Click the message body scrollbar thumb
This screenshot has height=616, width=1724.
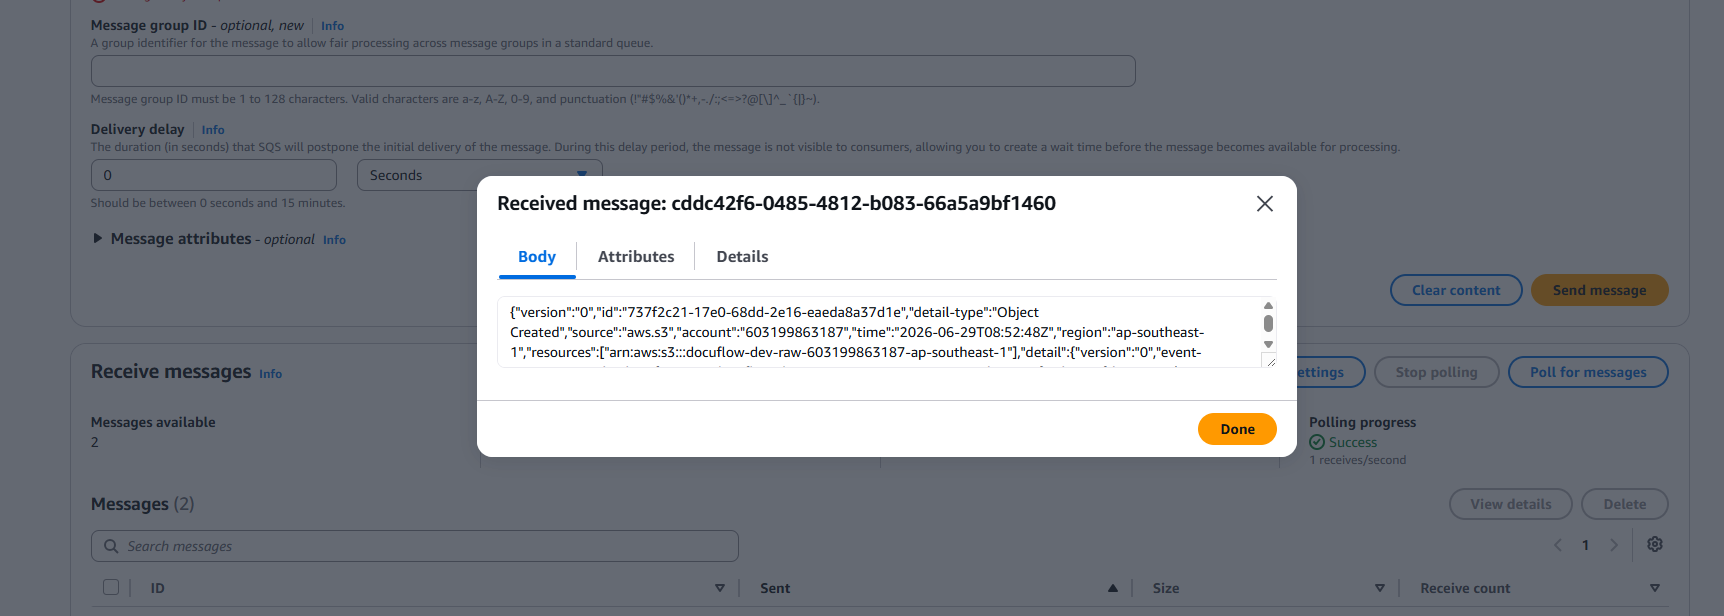[1268, 323]
